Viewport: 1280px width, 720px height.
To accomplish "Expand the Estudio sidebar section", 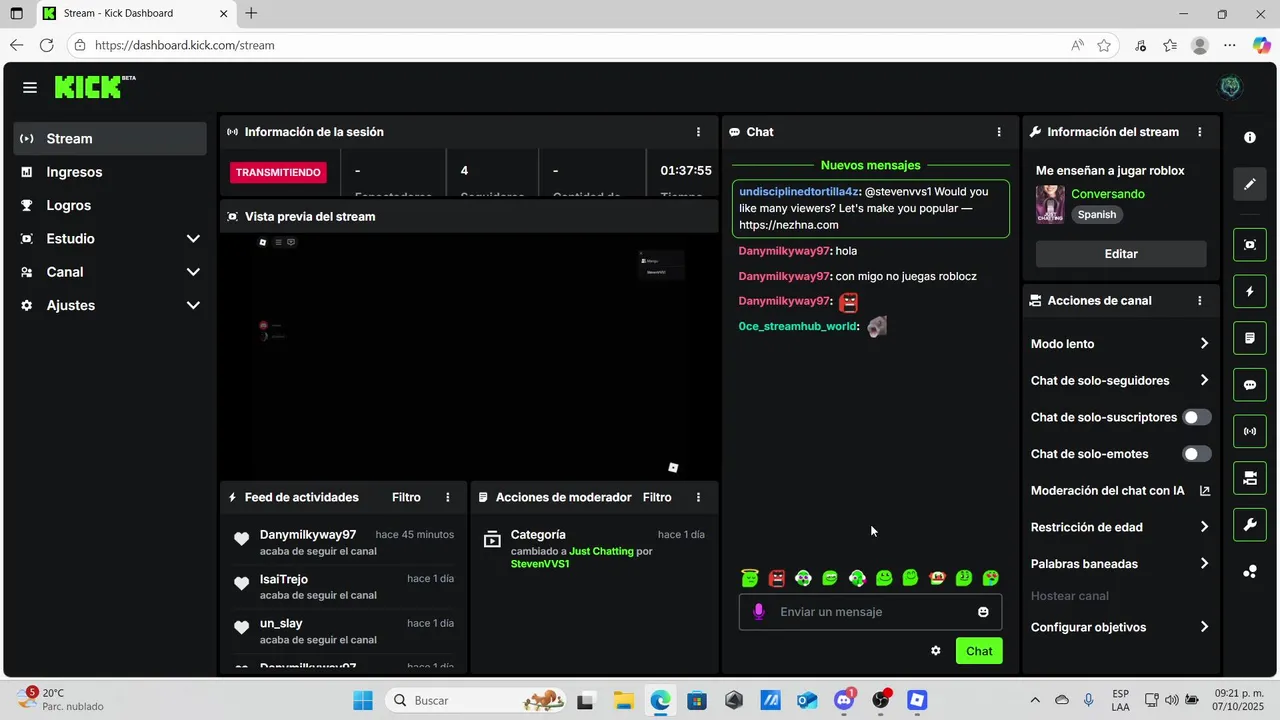I will [110, 239].
